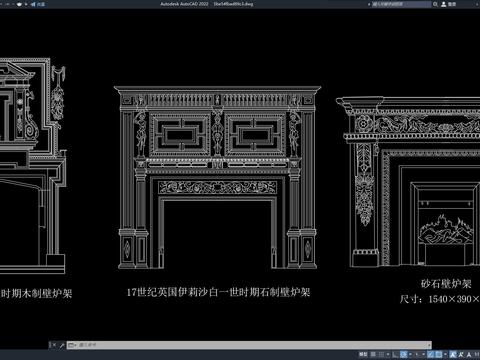
Task: Click the magnifier search icon in title bar
Action: point(435,4)
